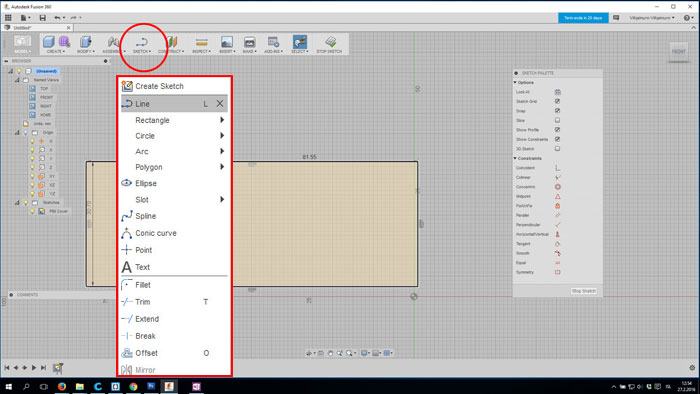The height and width of the screenshot is (394, 700).
Task: Click the Windows Start button
Action: [x=8, y=386]
